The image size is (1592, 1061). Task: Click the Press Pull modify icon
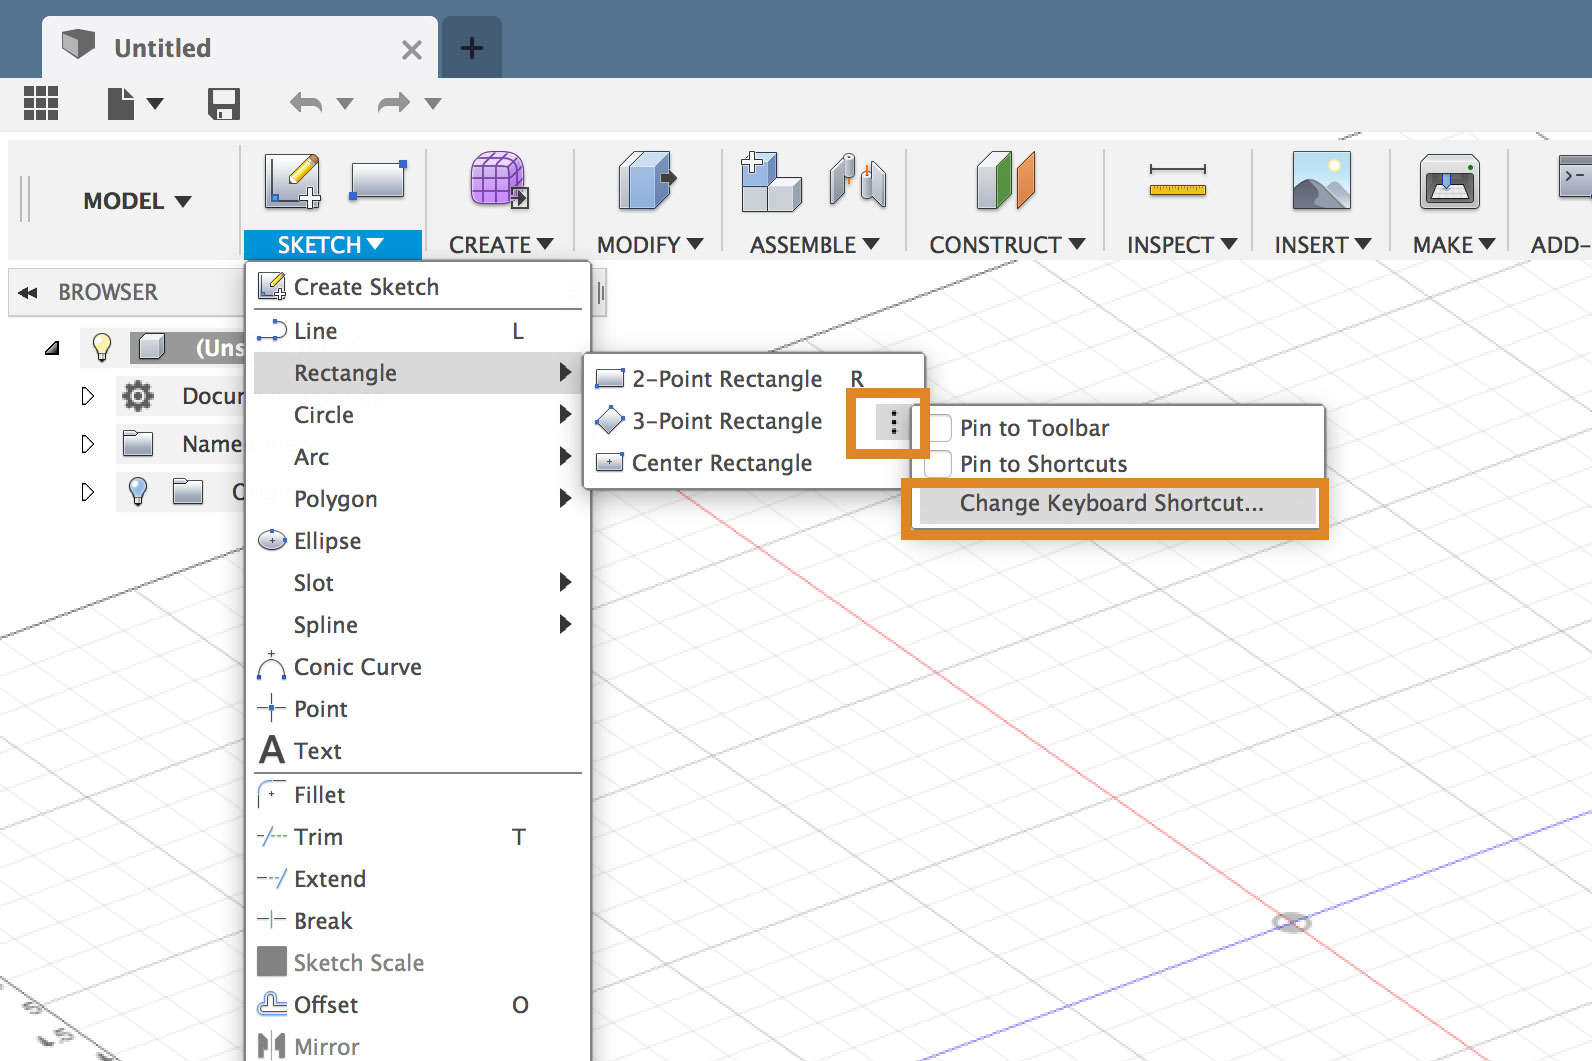(x=647, y=180)
